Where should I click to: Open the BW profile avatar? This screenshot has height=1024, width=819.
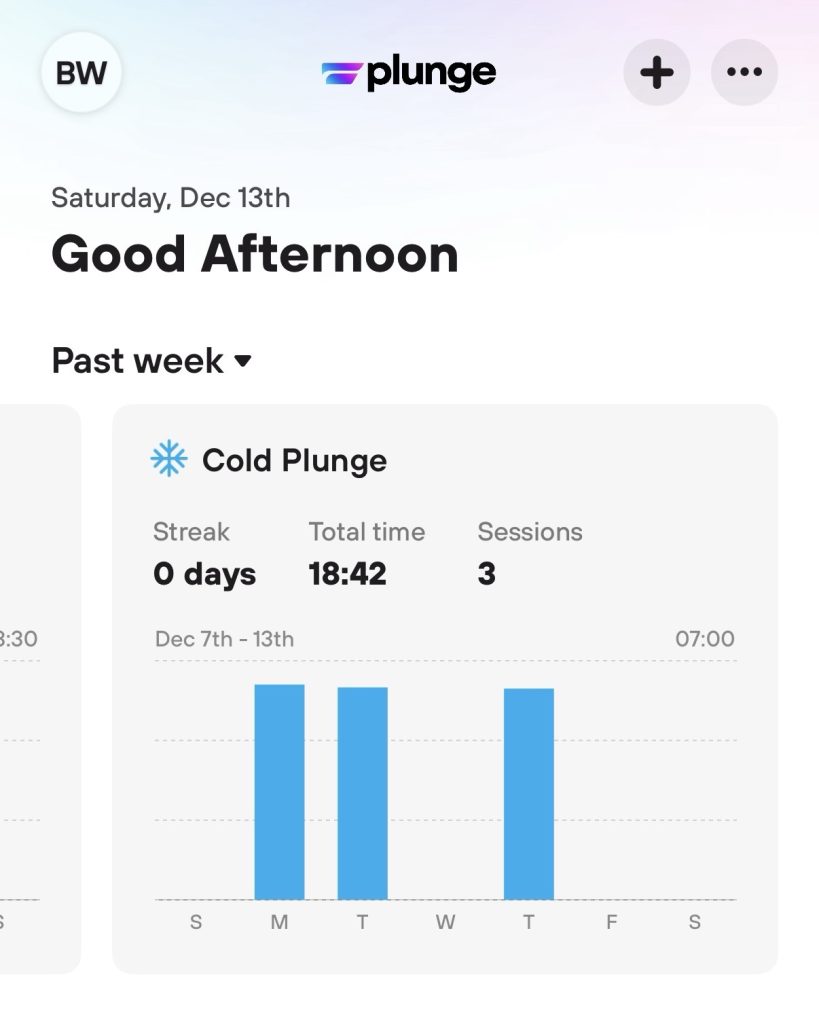[x=81, y=73]
